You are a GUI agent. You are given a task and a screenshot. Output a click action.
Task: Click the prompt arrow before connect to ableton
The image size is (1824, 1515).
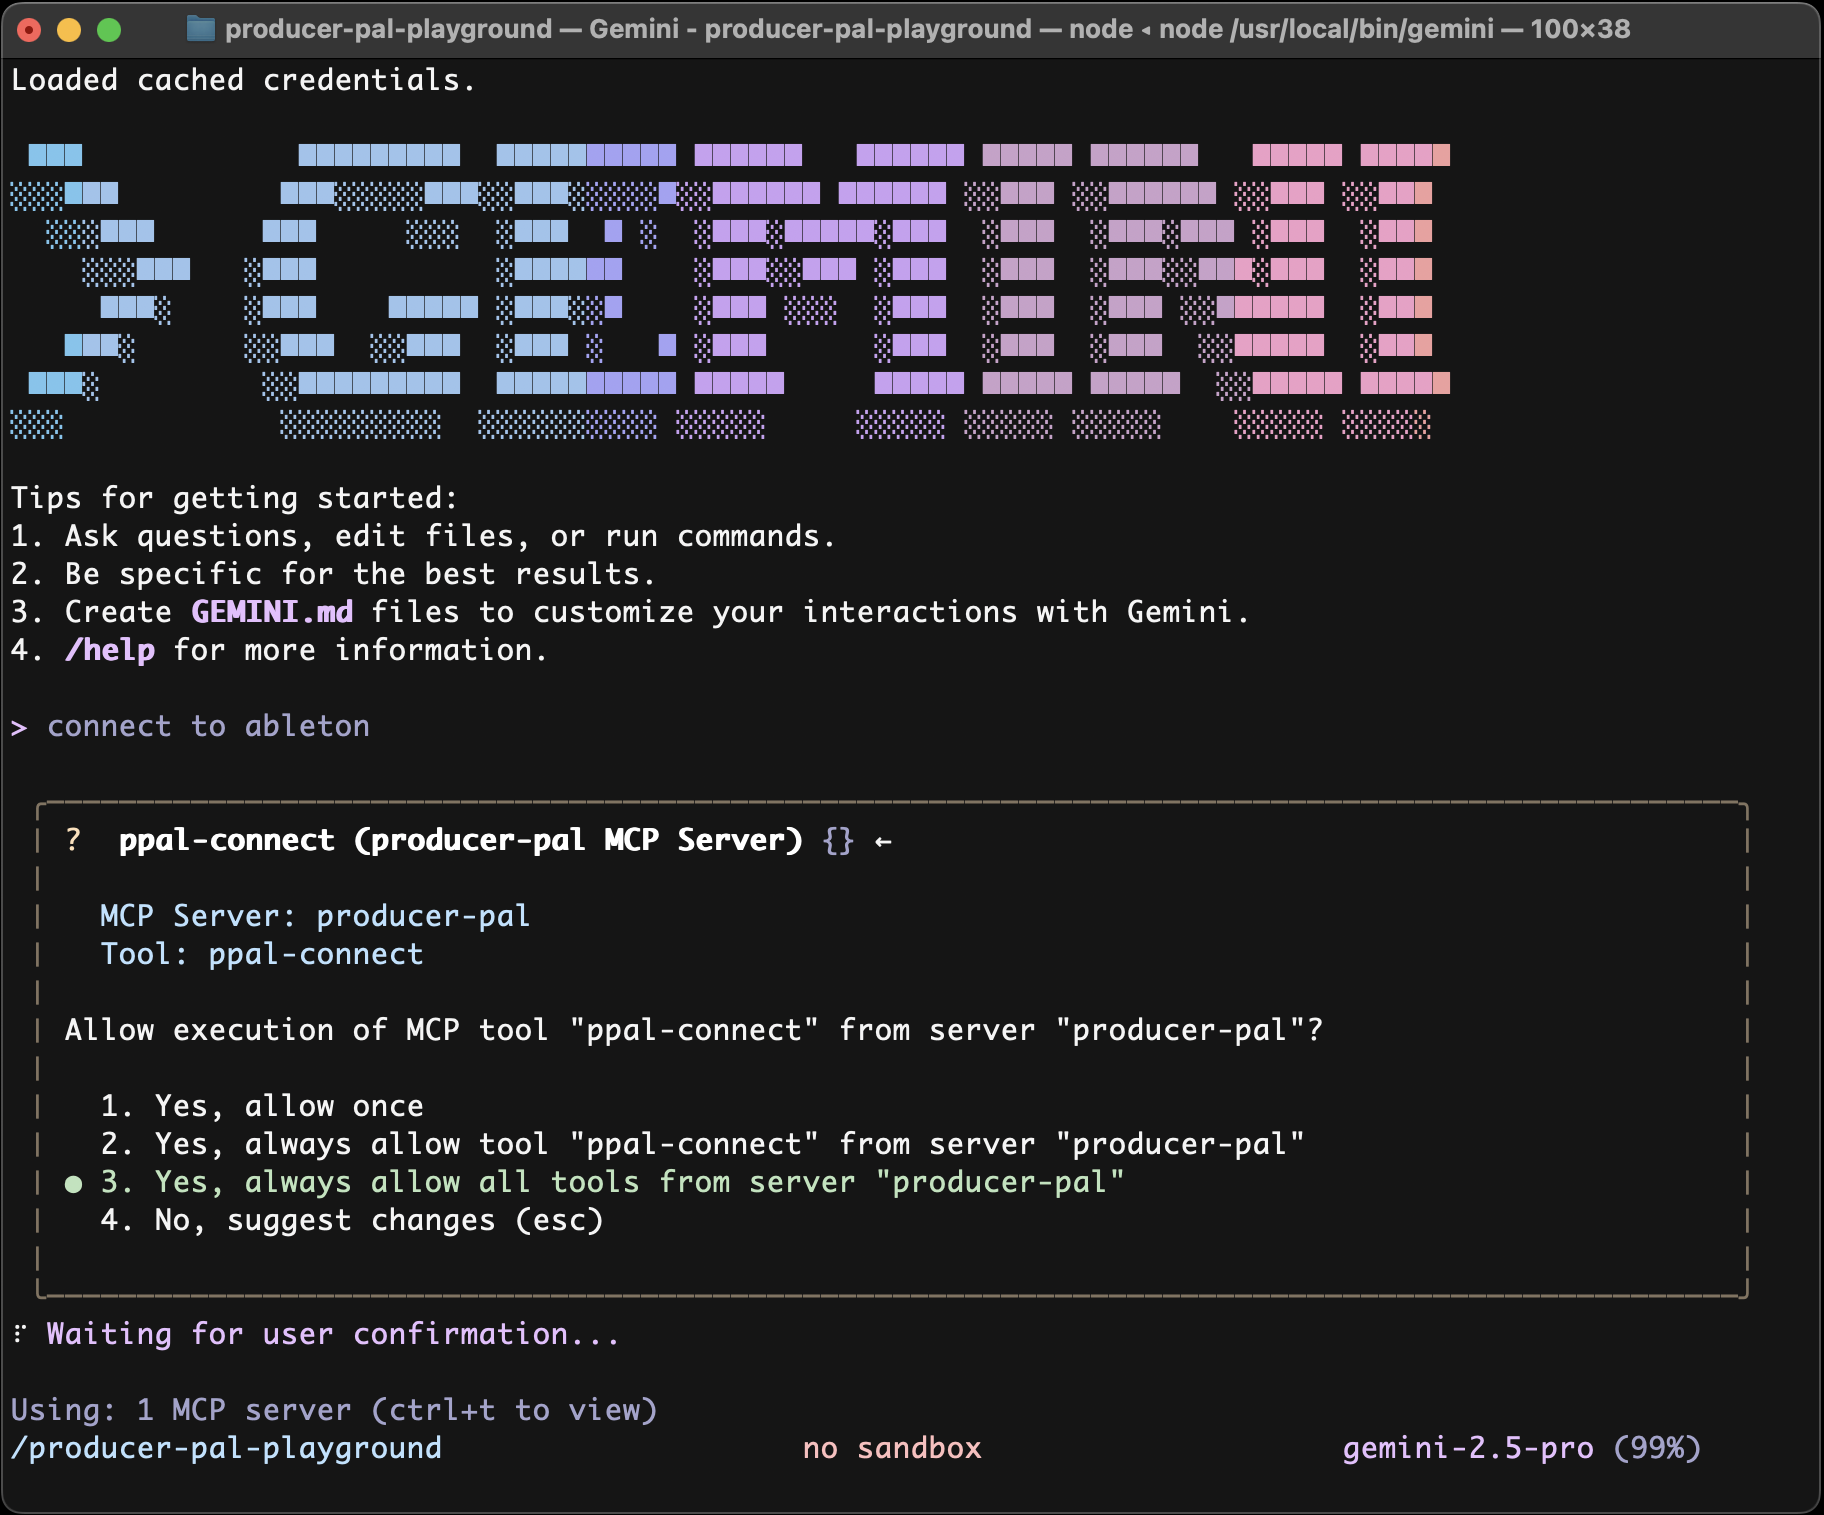(18, 727)
